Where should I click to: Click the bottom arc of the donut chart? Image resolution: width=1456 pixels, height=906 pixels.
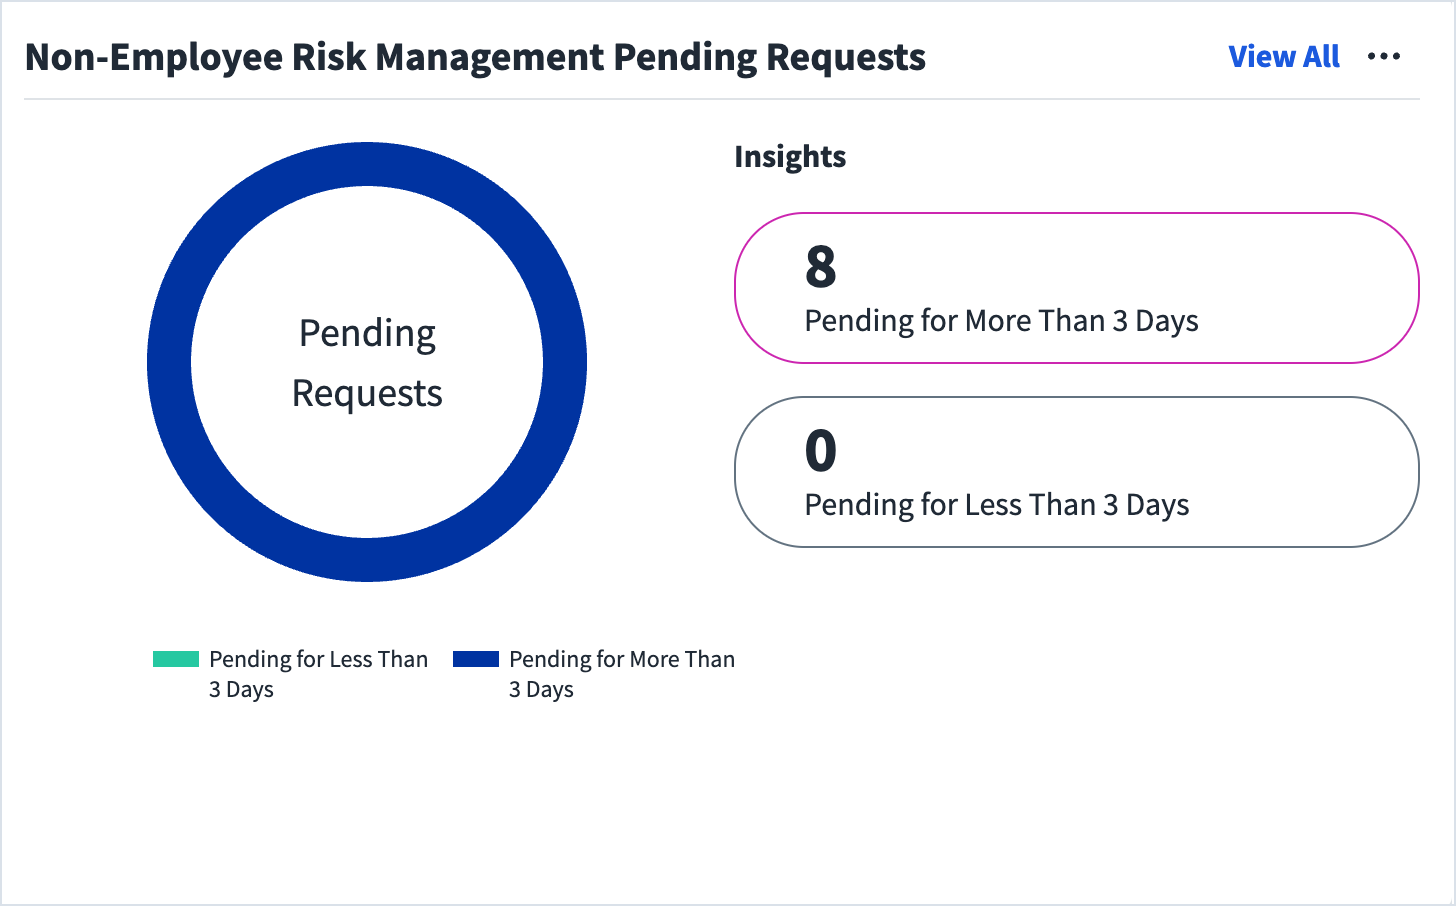click(x=367, y=560)
